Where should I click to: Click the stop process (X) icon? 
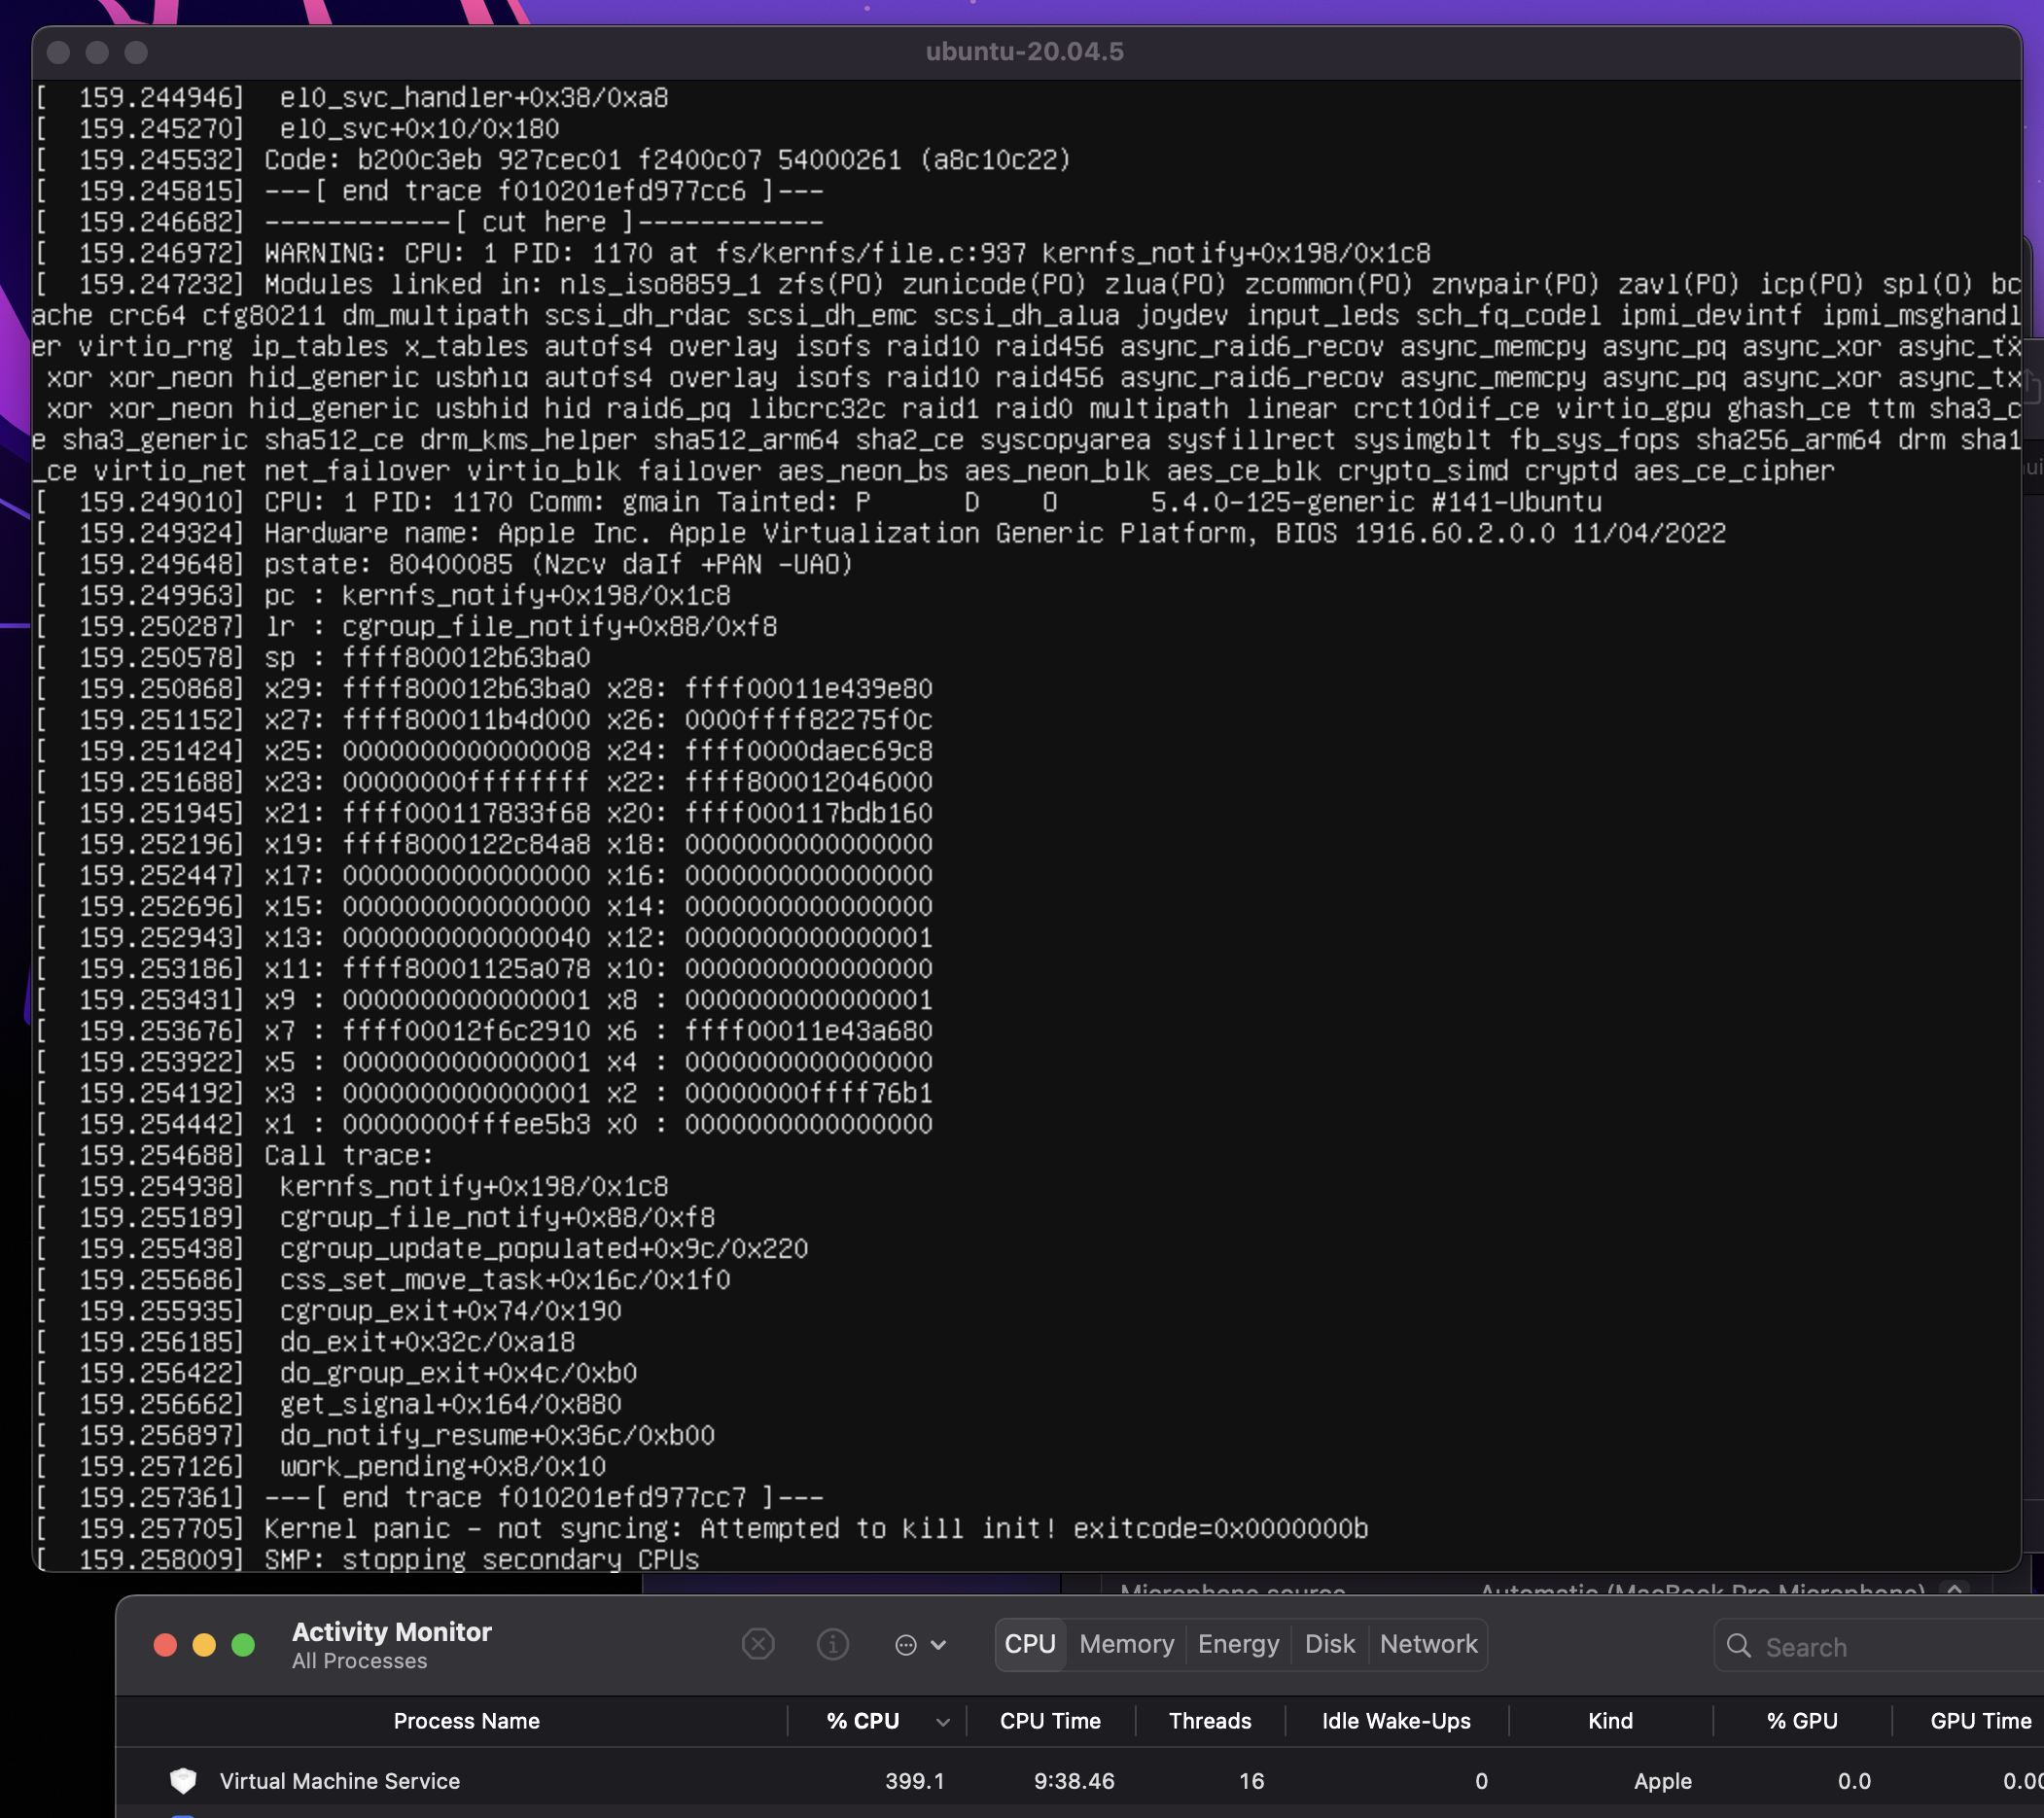[x=758, y=1644]
